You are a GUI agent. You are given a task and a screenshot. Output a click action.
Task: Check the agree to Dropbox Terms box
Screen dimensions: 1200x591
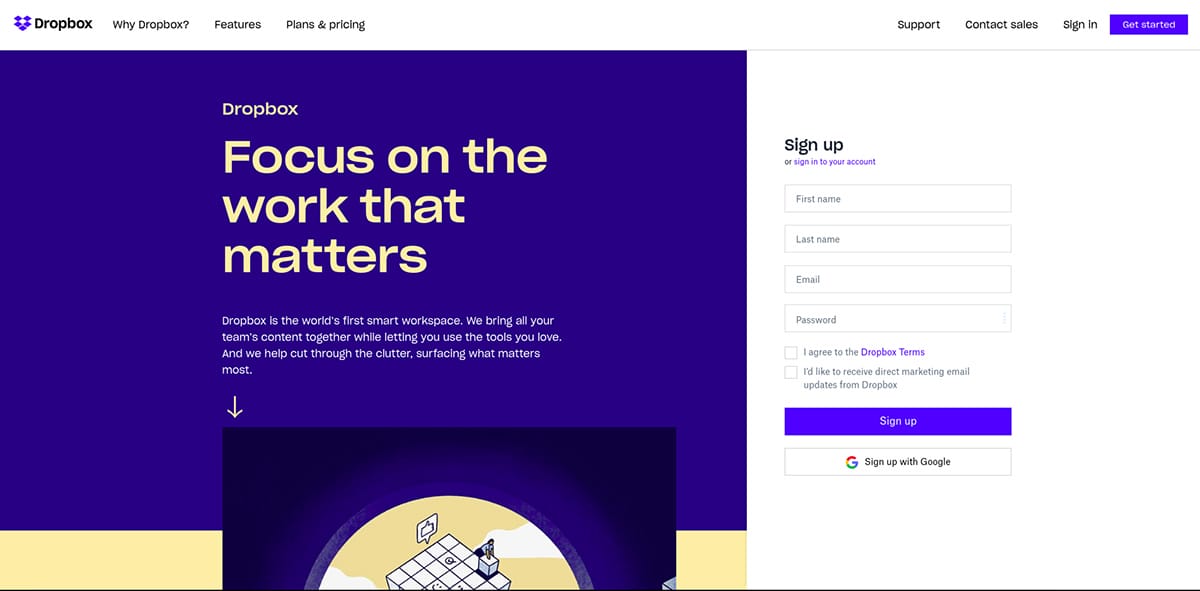click(x=791, y=353)
